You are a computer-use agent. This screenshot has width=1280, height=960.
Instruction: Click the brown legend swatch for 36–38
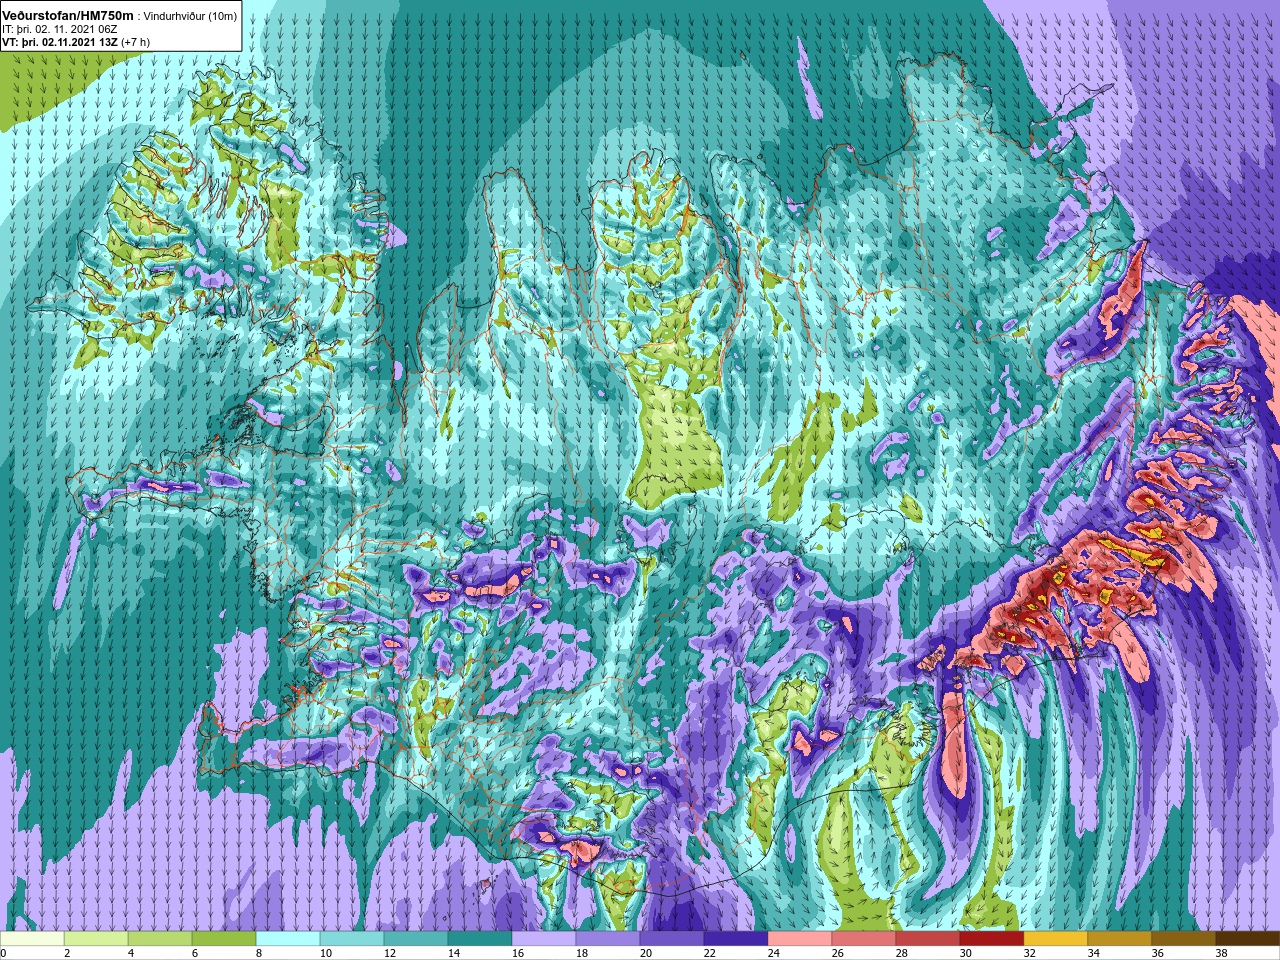(x=1184, y=939)
